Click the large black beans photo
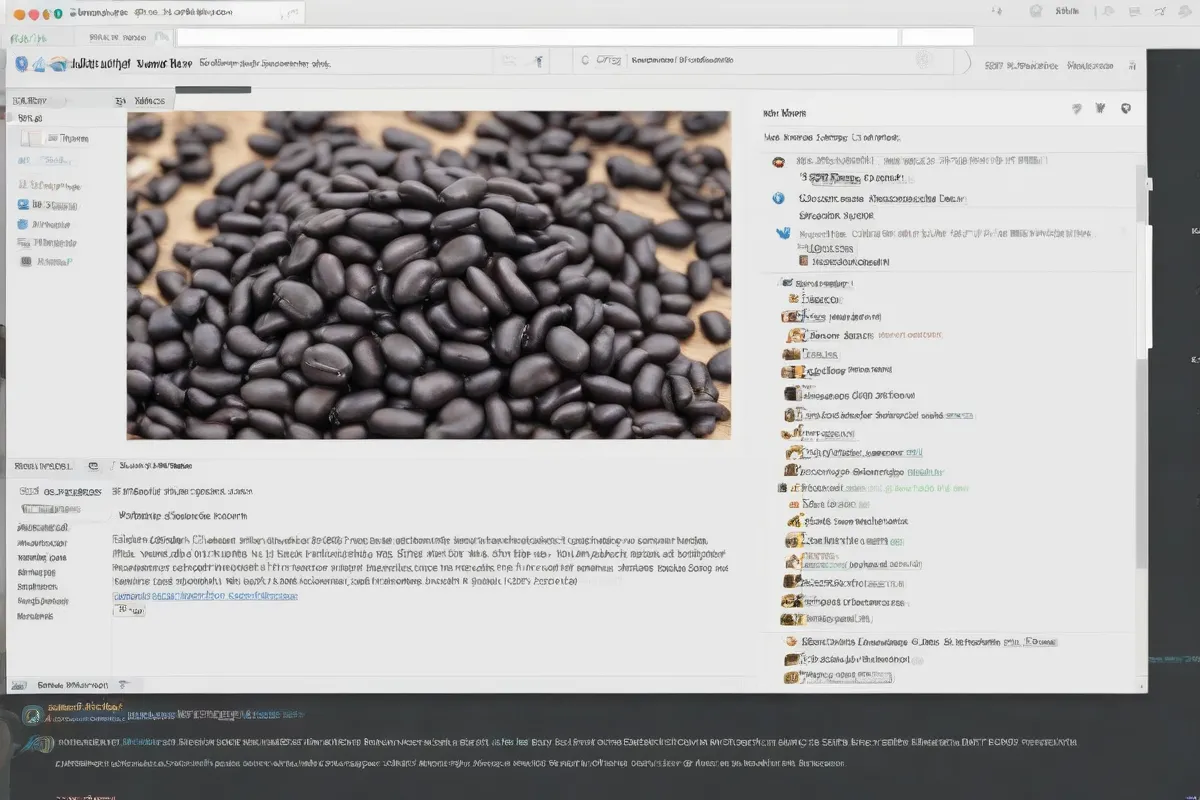The width and height of the screenshot is (1200, 800). [x=428, y=275]
